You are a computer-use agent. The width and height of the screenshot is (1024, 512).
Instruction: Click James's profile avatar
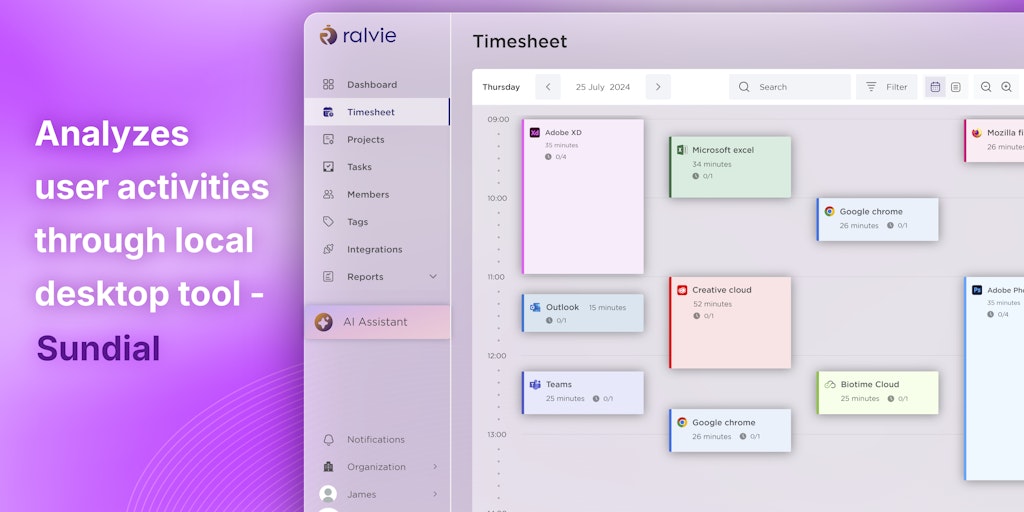click(x=328, y=494)
